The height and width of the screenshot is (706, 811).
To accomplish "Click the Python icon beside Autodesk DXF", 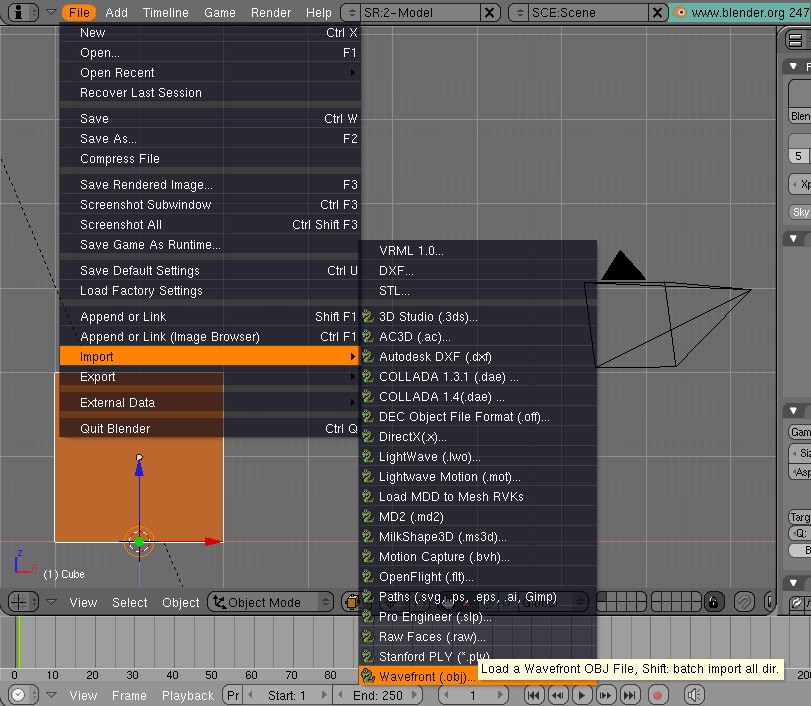I will [x=368, y=356].
